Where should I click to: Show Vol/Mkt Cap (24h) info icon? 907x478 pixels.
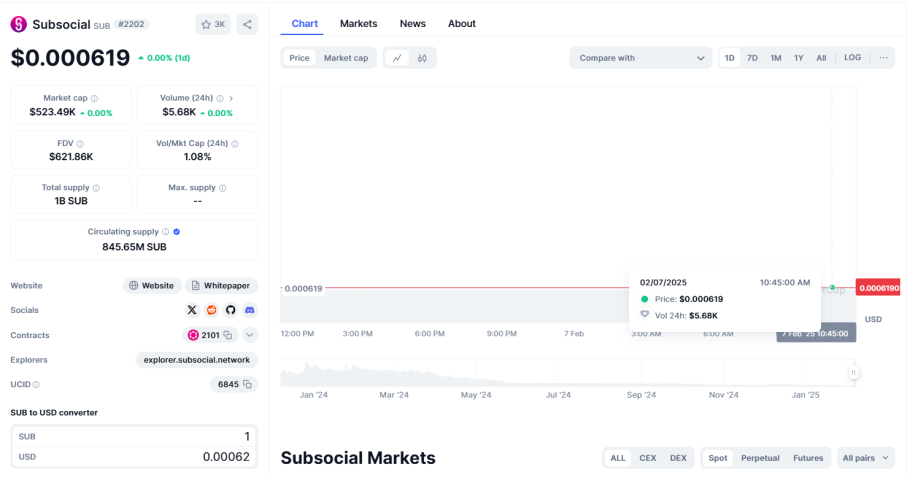point(235,144)
